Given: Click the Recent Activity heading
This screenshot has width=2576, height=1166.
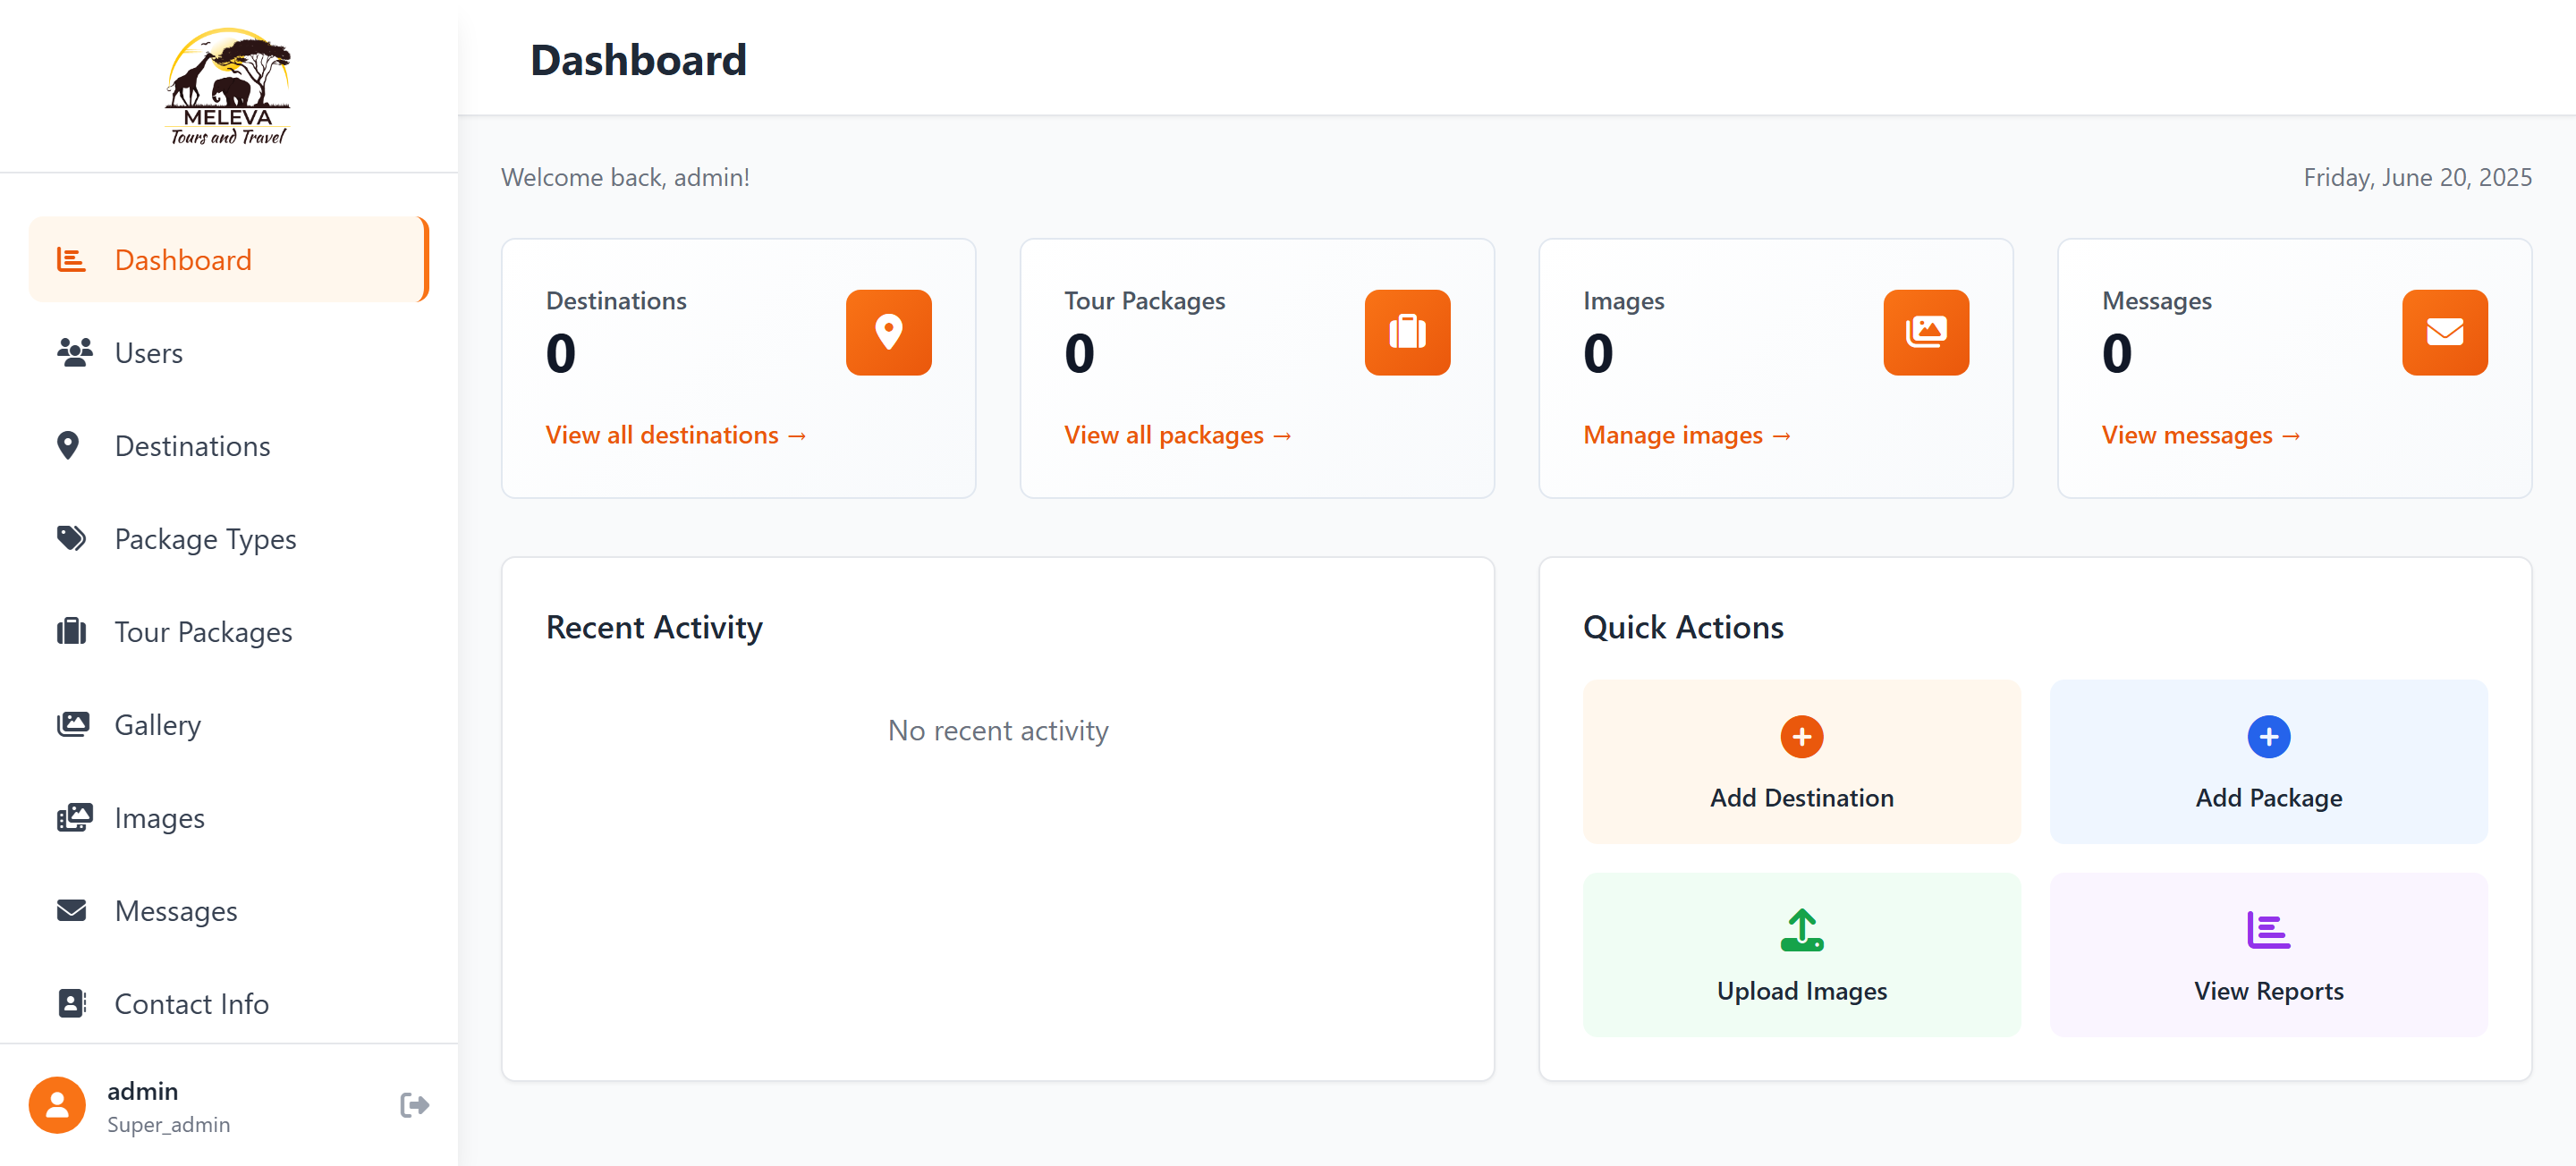Looking at the screenshot, I should pos(654,627).
